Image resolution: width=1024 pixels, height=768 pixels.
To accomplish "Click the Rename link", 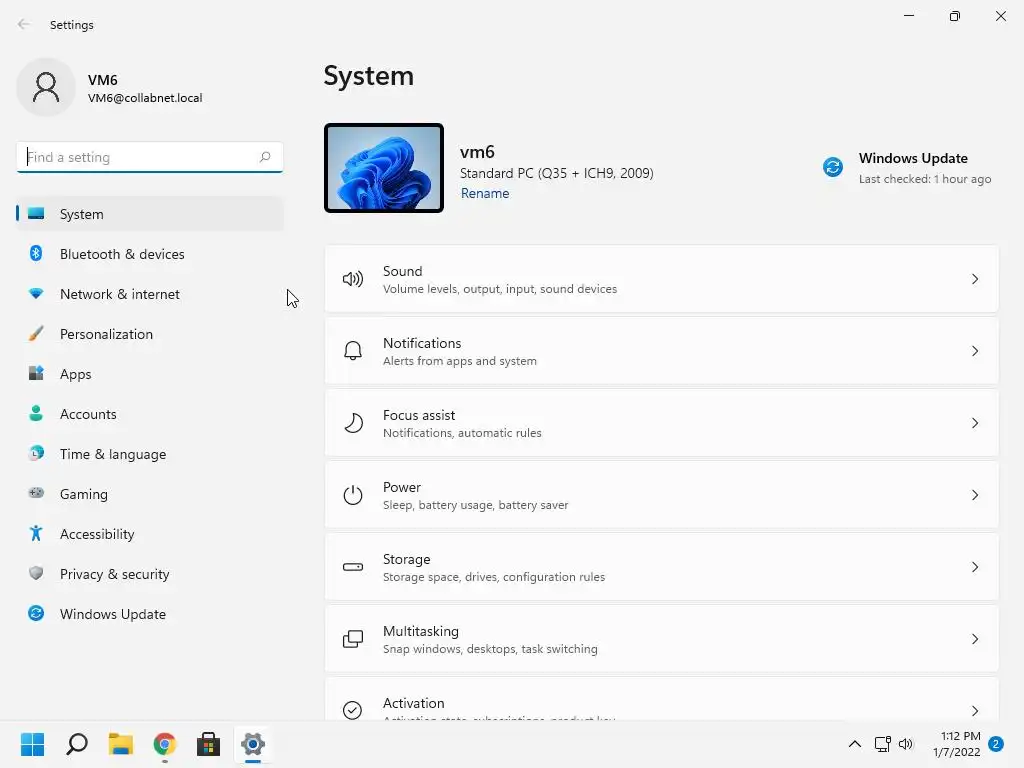I will tap(485, 193).
